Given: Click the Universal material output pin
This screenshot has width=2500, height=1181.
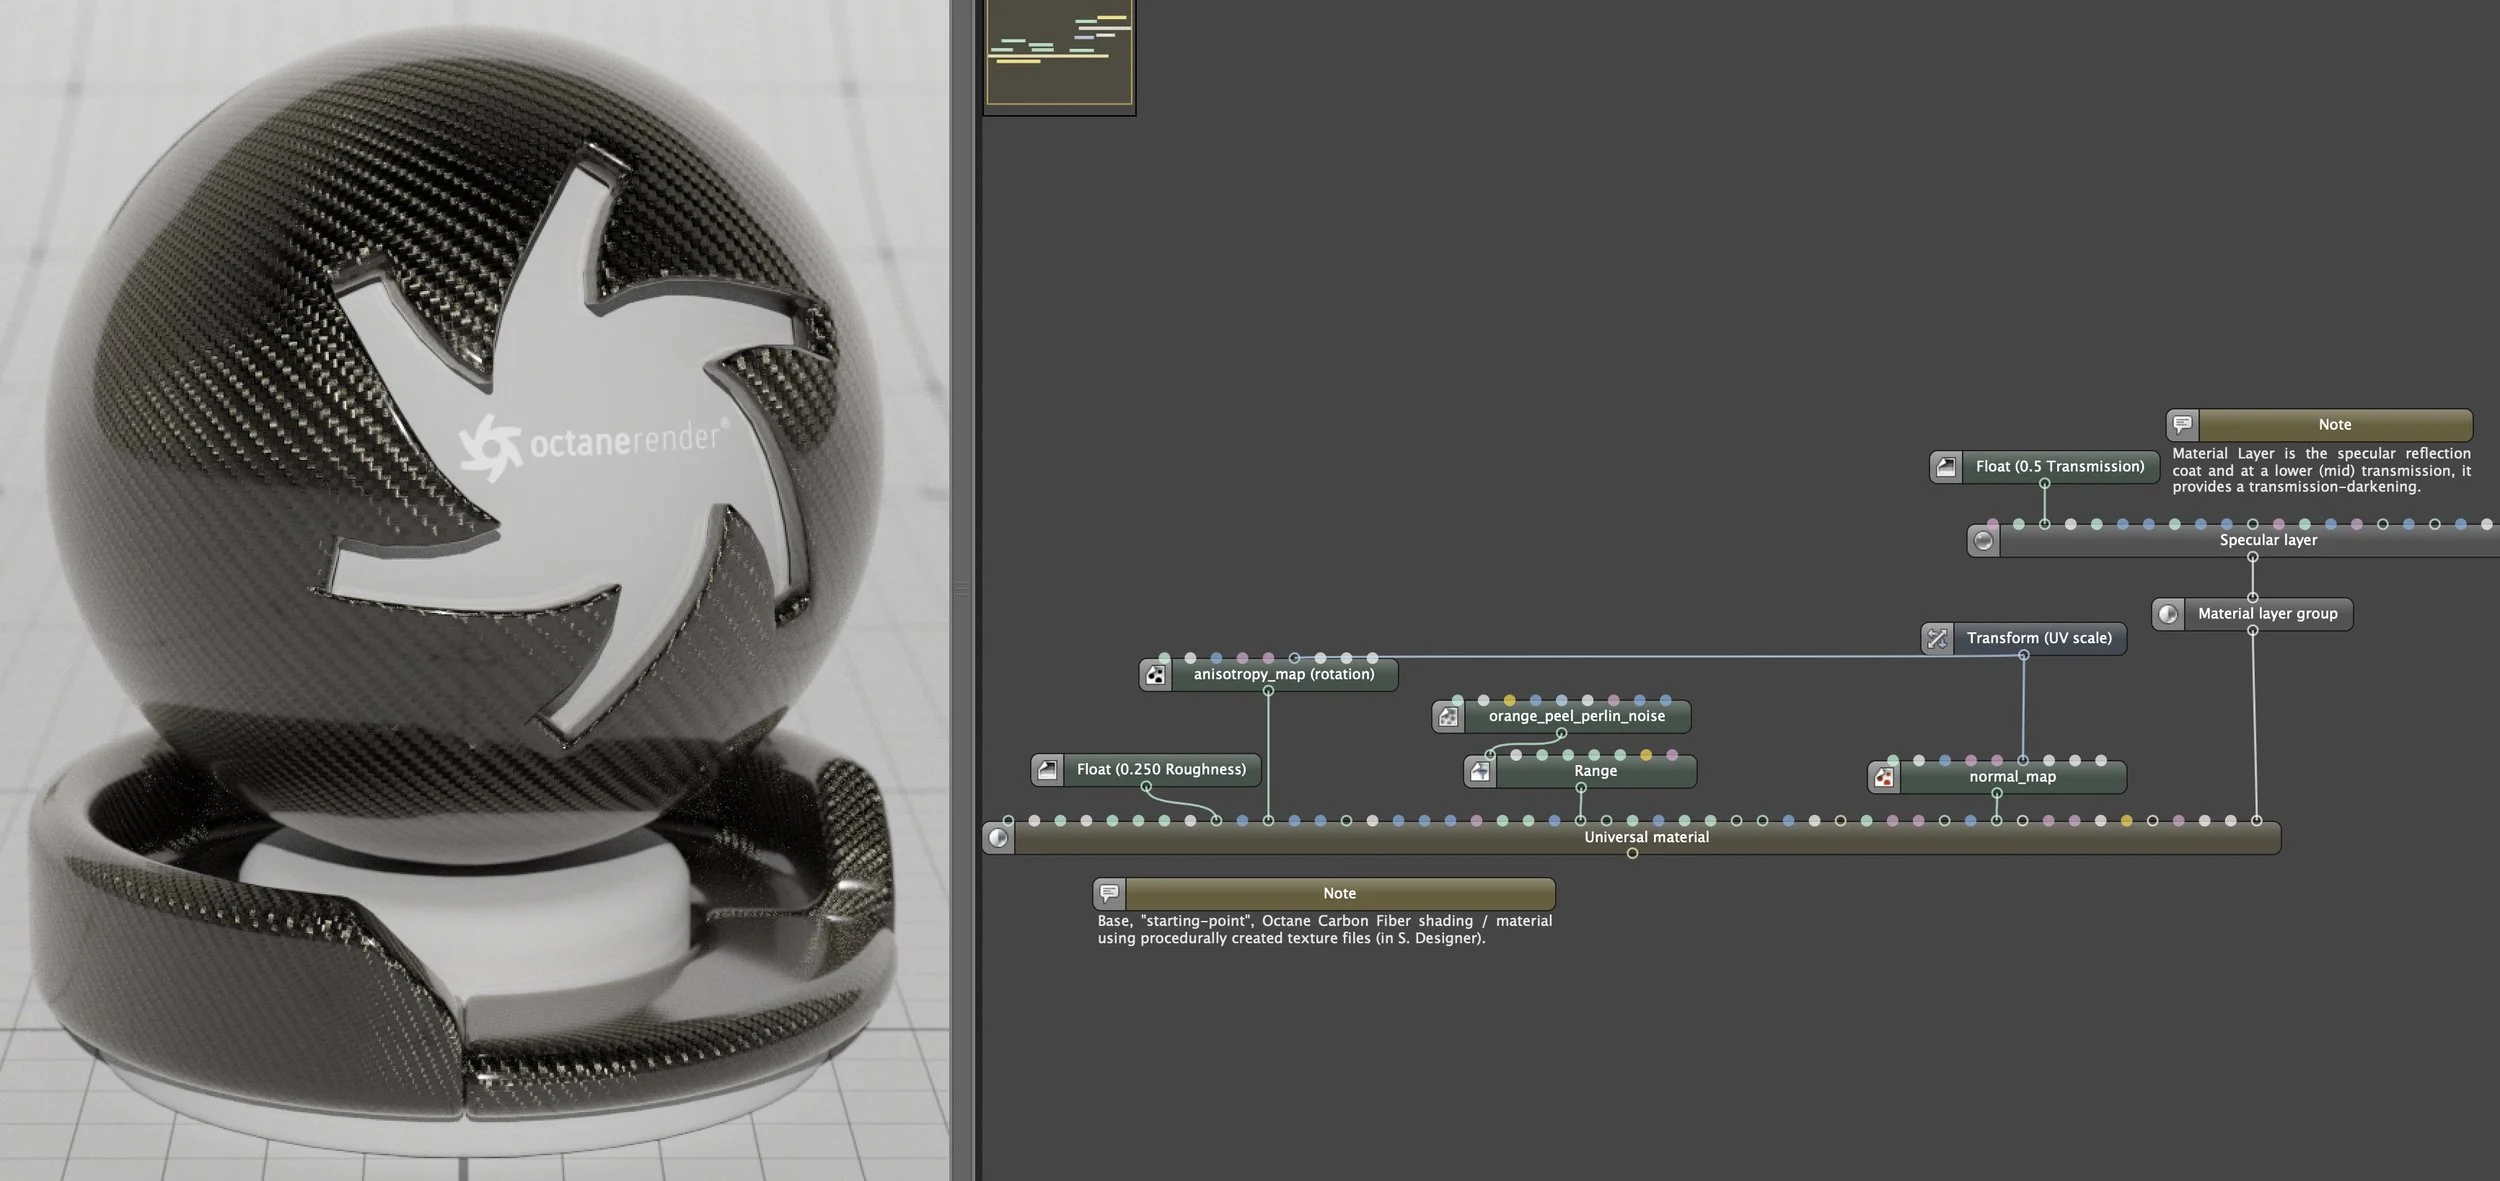Looking at the screenshot, I should tap(1632, 854).
